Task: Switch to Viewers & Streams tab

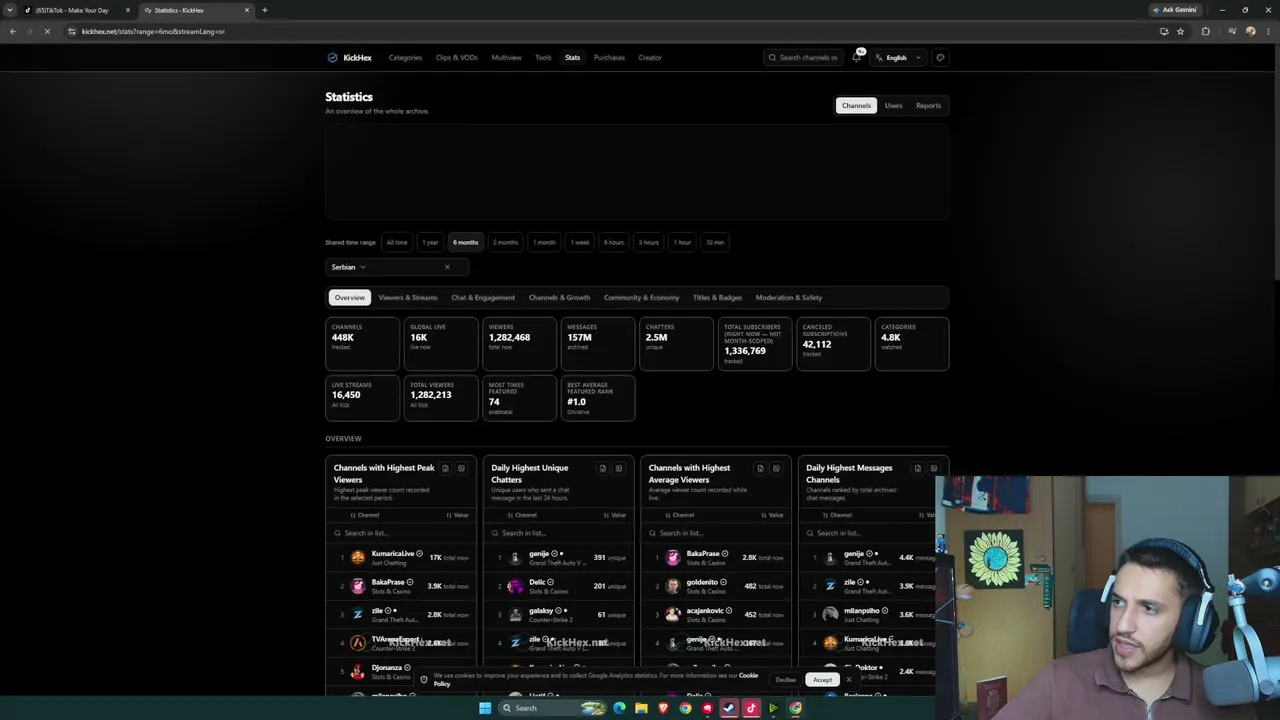Action: click(x=408, y=297)
